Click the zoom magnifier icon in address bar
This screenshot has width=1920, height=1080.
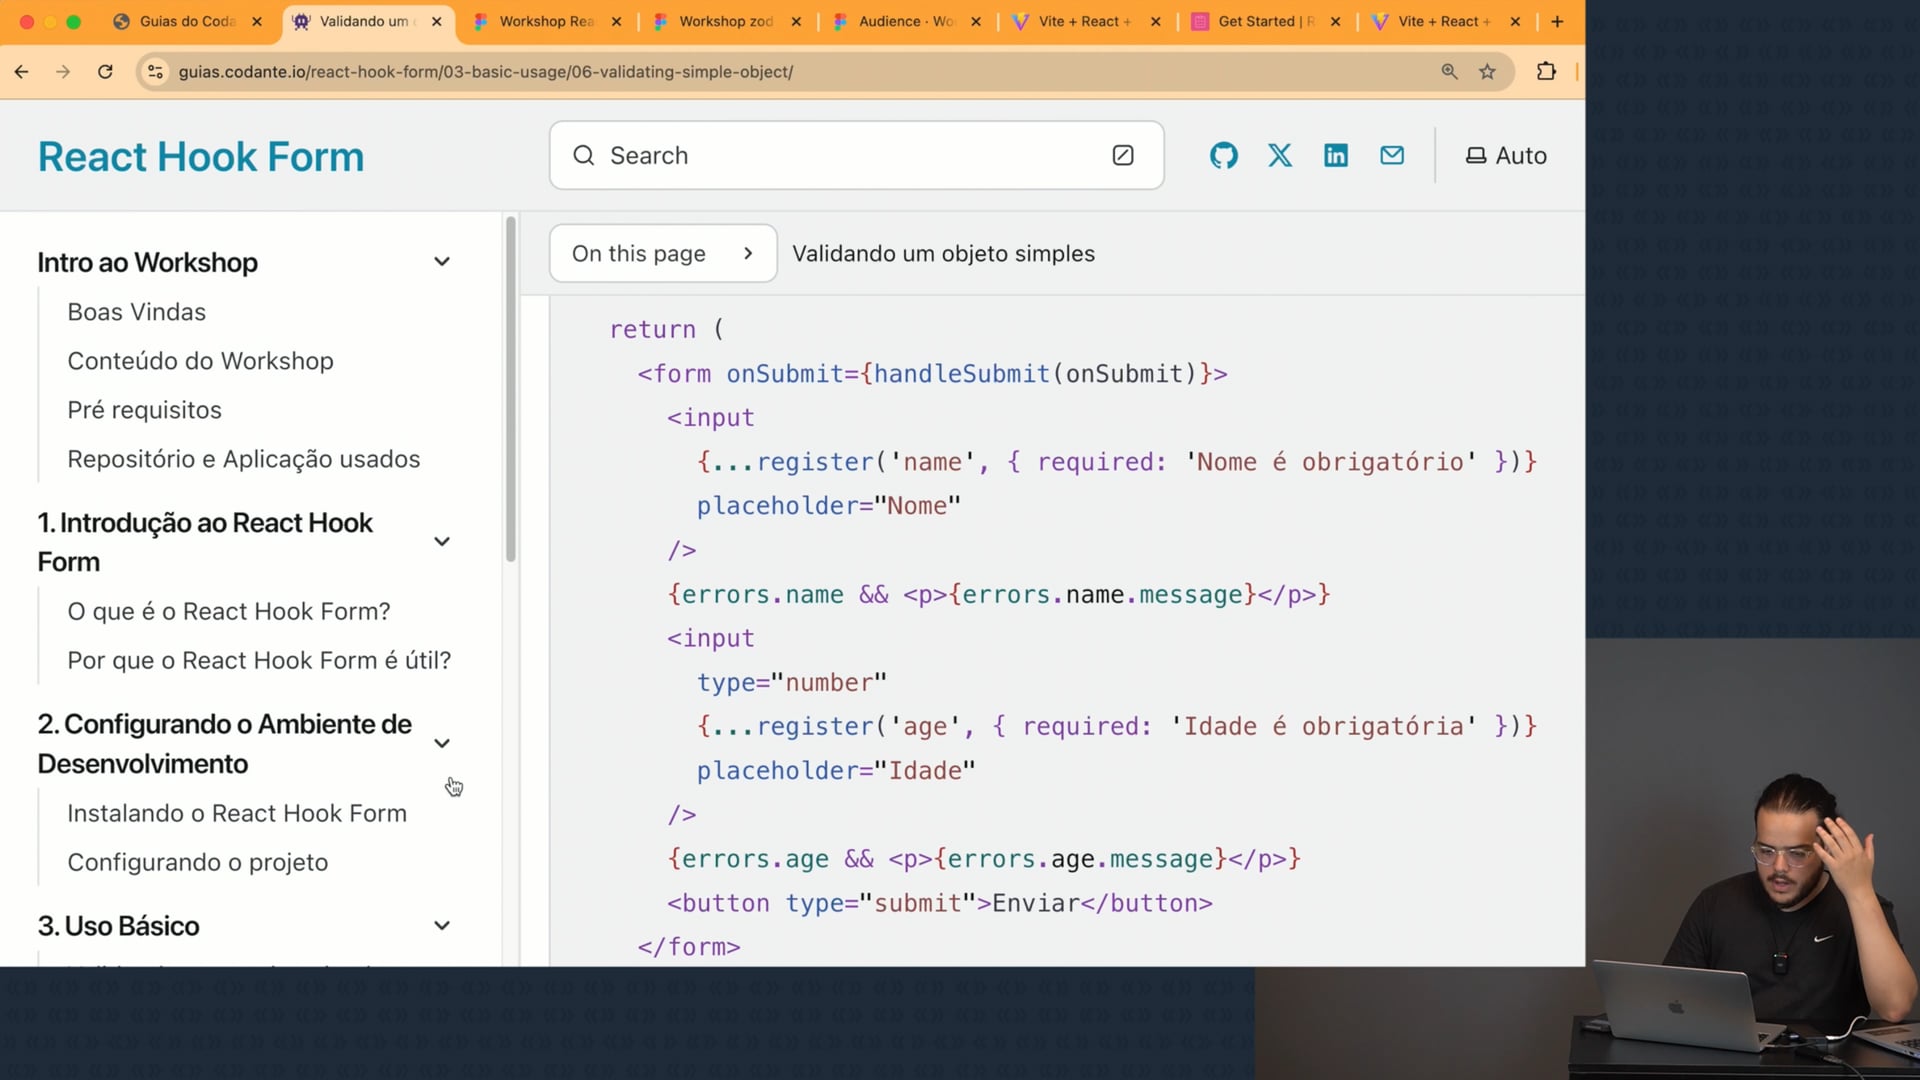click(1449, 72)
